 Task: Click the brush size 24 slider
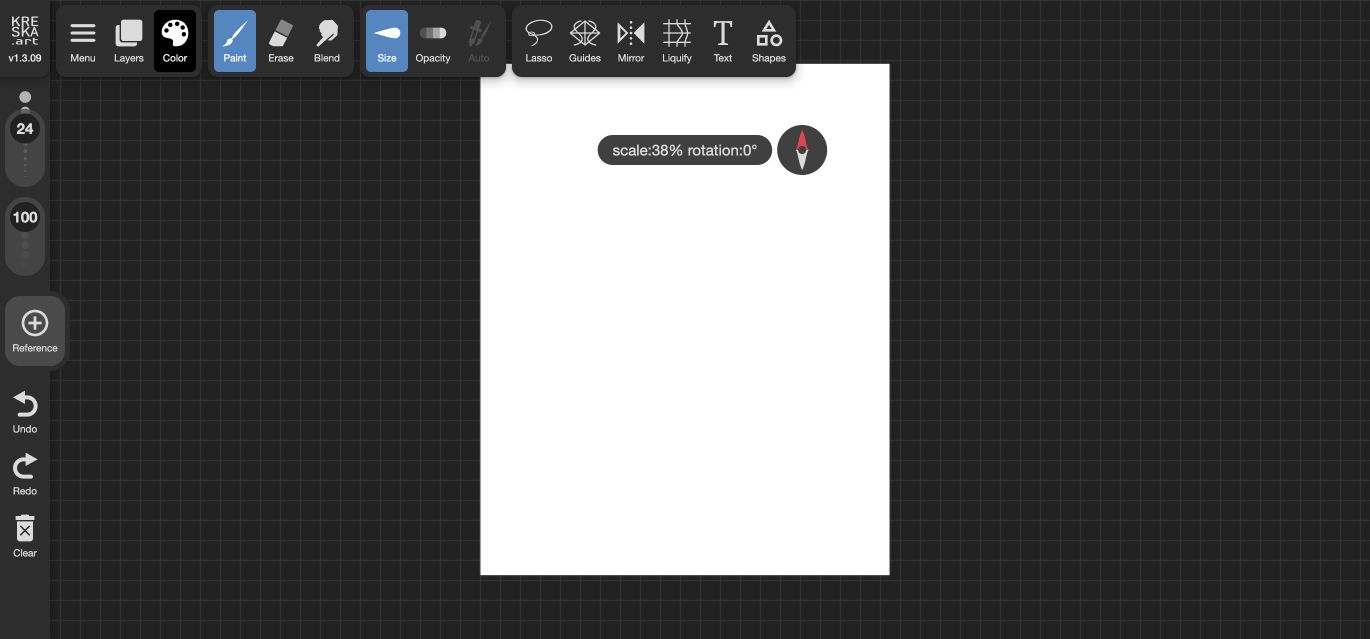(x=25, y=140)
